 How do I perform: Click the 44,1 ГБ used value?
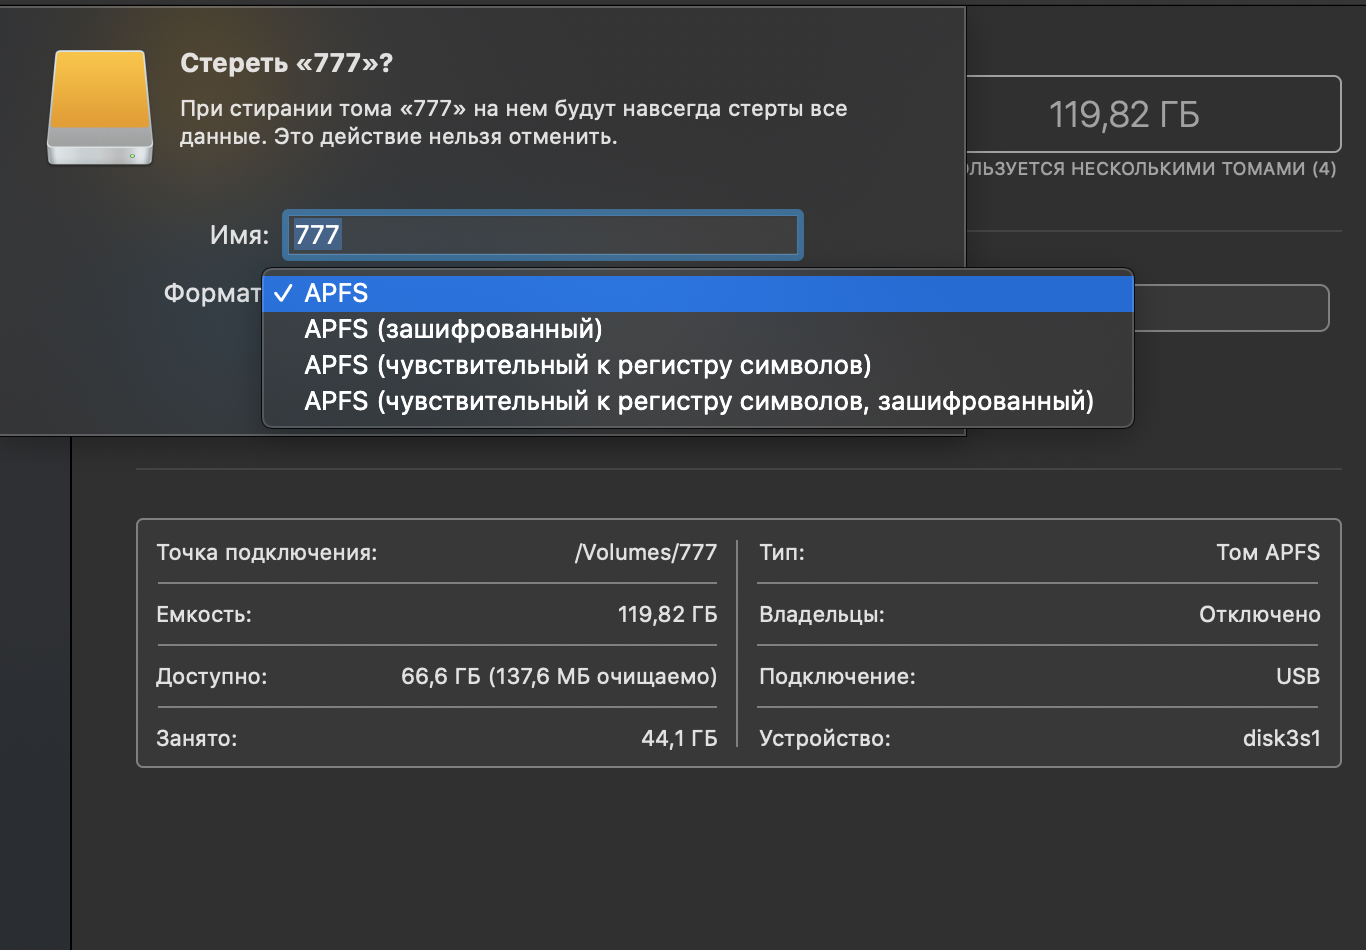click(679, 738)
